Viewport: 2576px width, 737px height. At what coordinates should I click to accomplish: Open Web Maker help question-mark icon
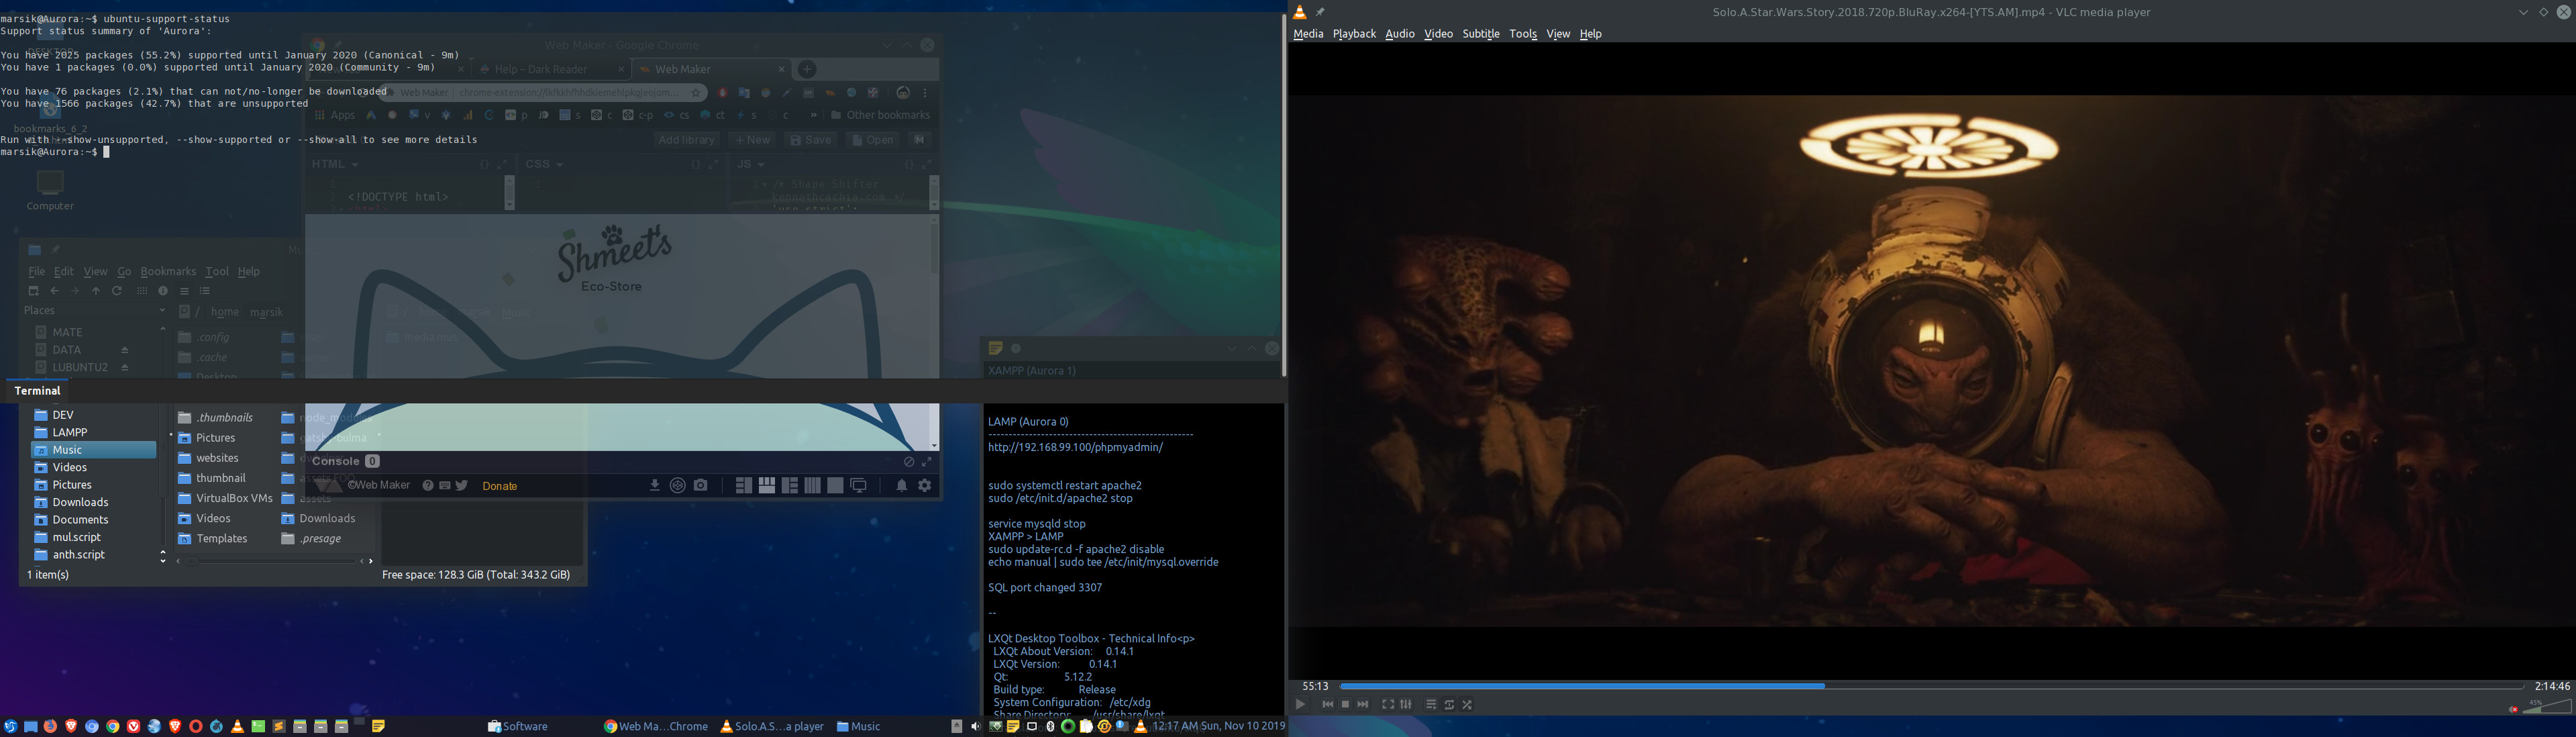click(x=428, y=485)
